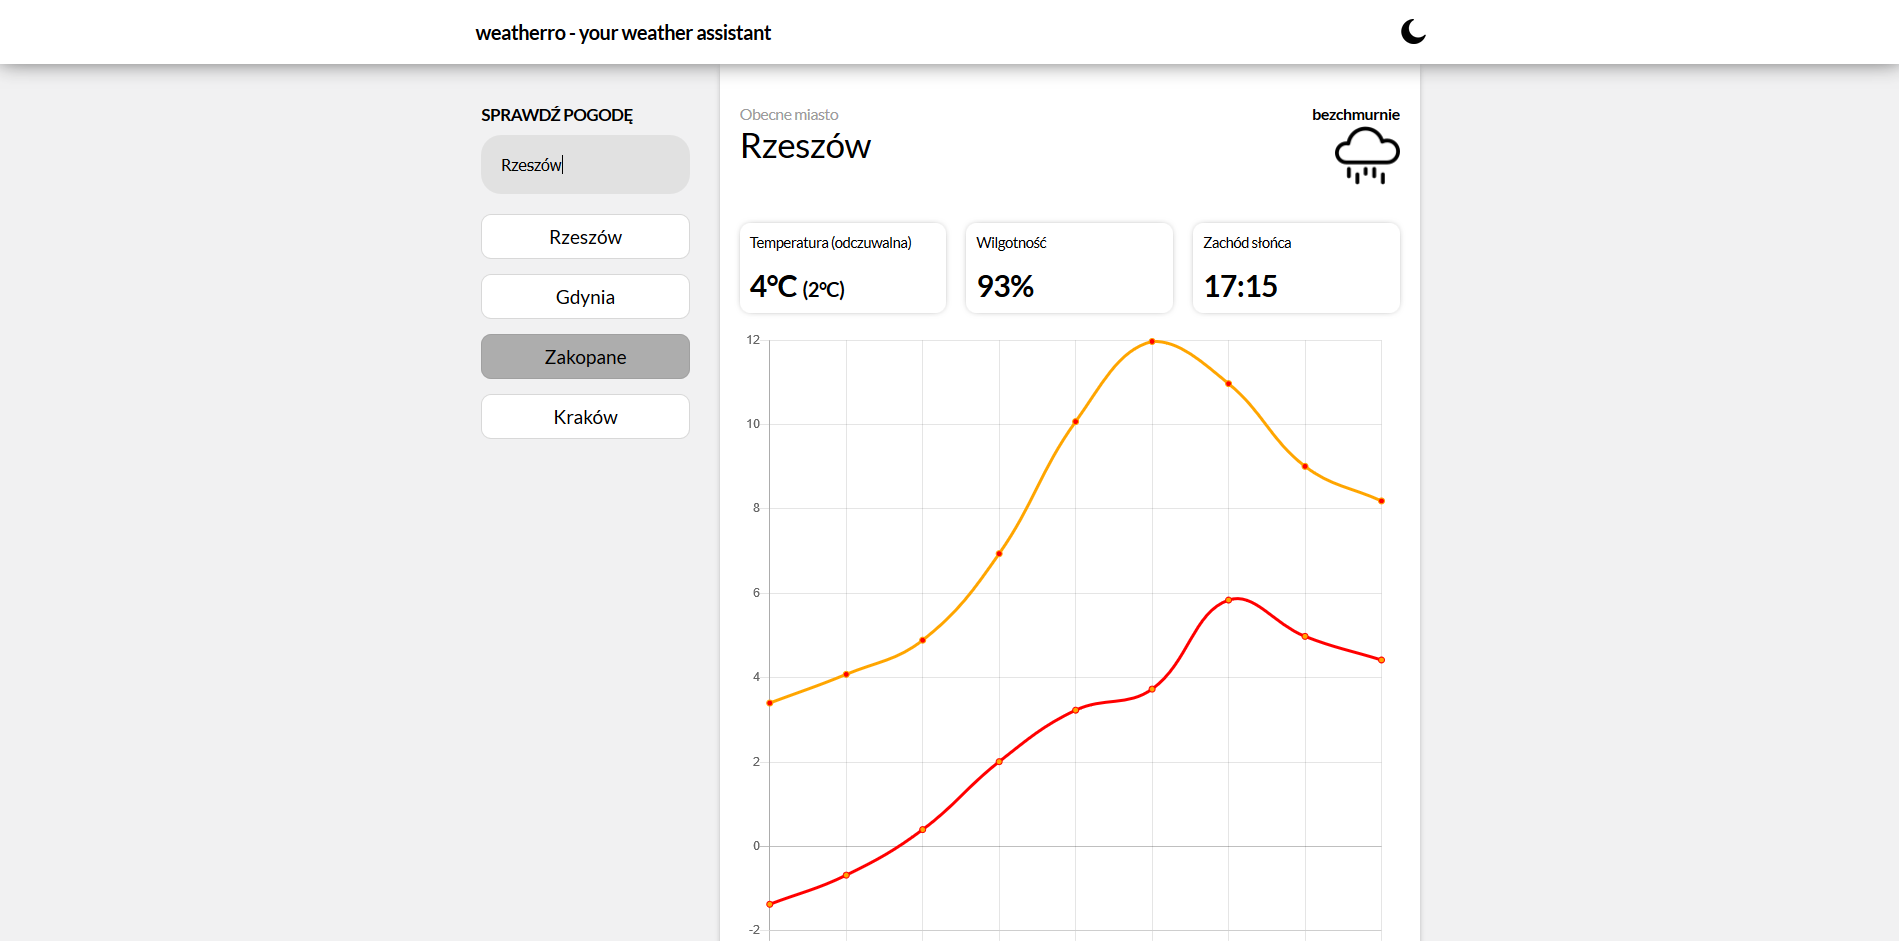The height and width of the screenshot is (941, 1899).
Task: Click the weatherro site title
Action: coord(623,33)
